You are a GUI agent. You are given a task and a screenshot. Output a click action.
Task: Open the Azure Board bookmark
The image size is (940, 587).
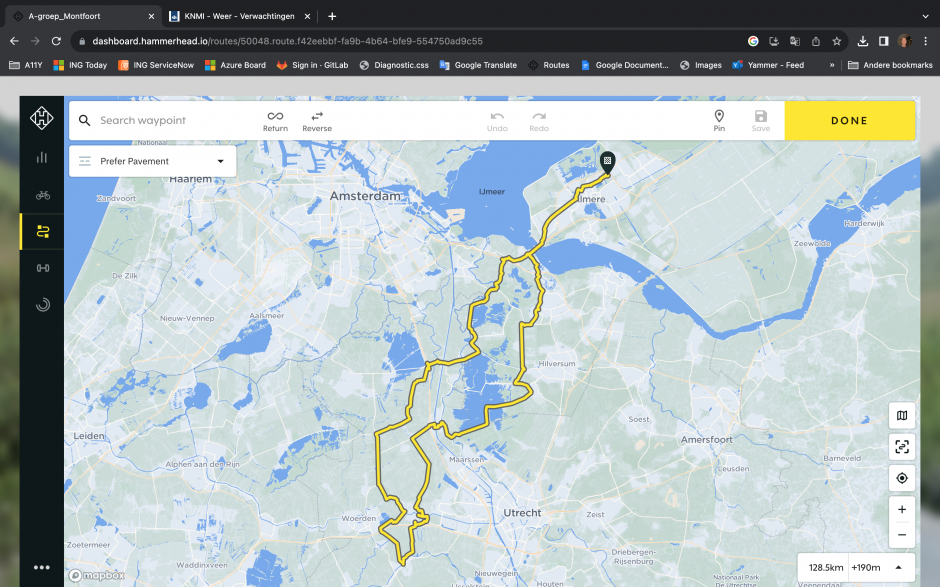236,65
